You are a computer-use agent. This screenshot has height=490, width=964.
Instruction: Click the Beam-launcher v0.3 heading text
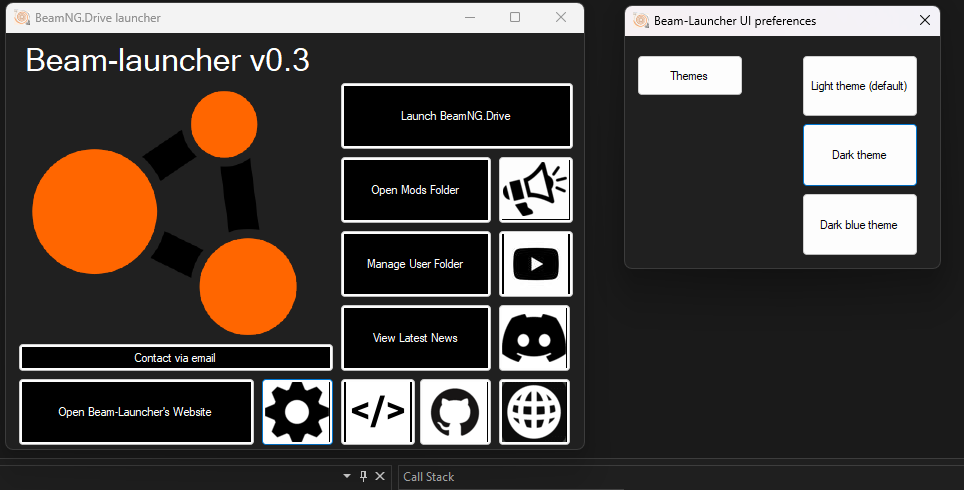coord(167,60)
